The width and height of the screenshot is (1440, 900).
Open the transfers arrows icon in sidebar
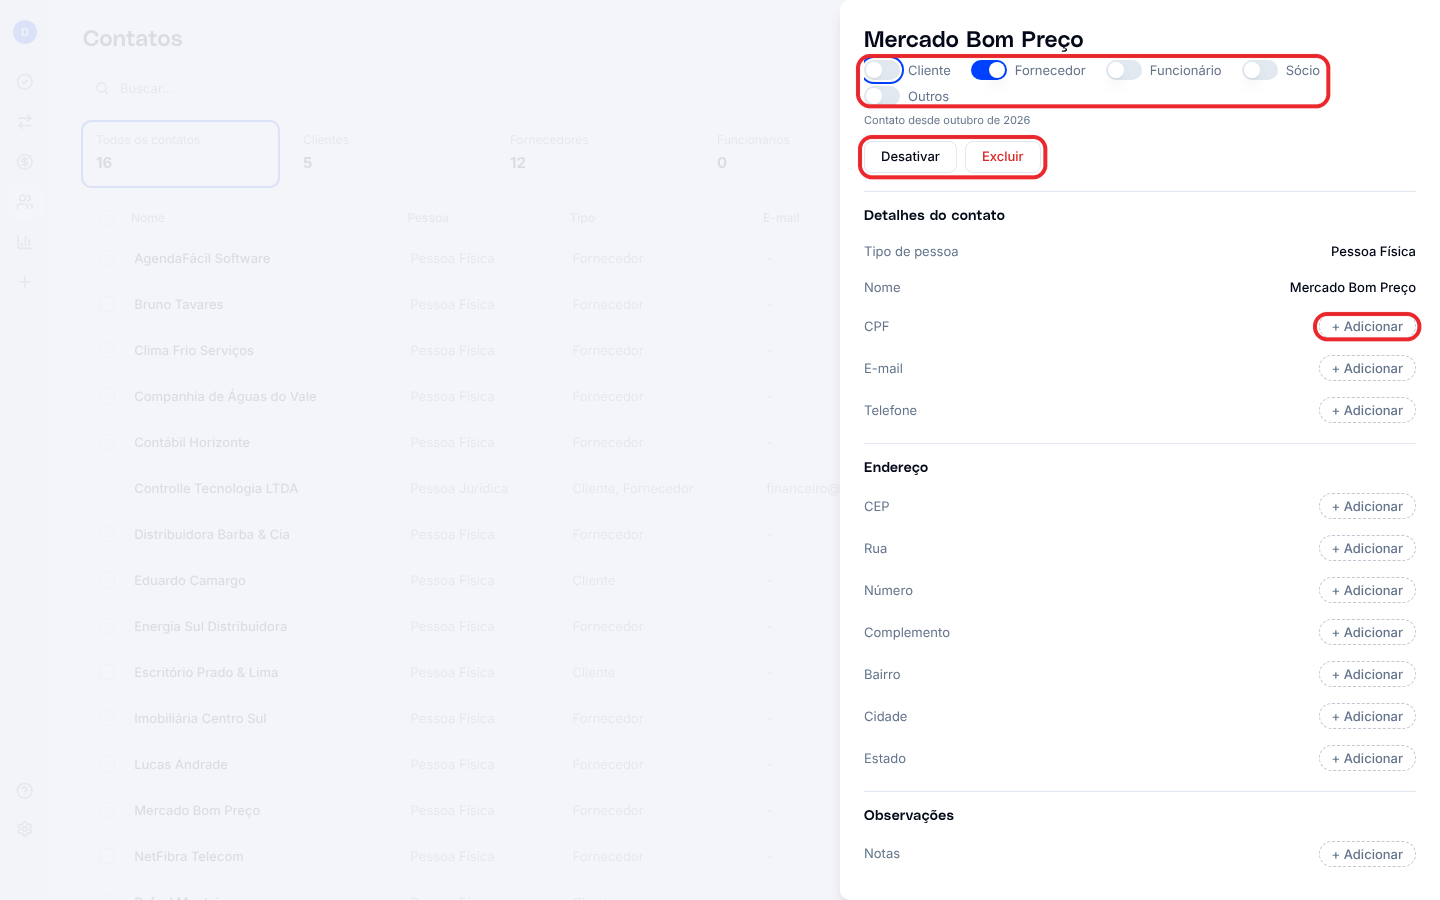pyautogui.click(x=25, y=122)
